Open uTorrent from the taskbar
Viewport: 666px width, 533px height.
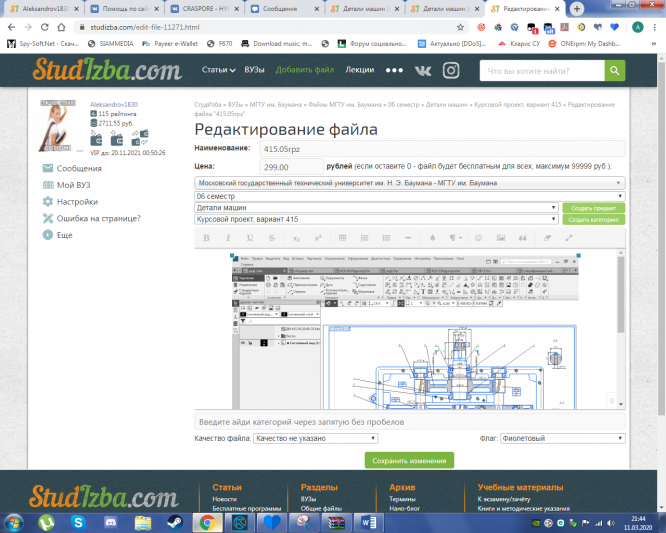pos(46,523)
